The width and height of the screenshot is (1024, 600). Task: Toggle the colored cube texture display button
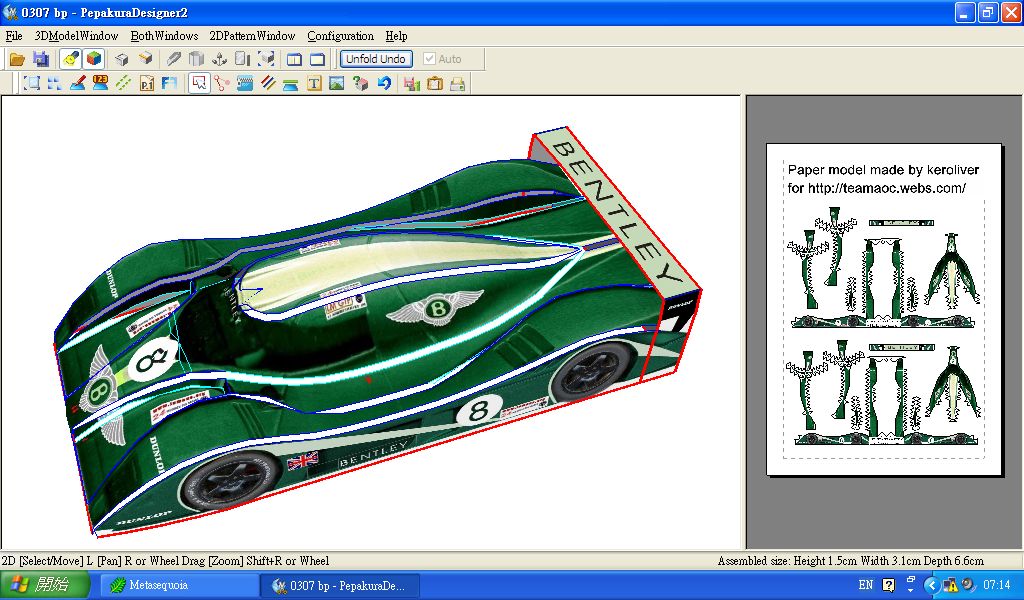point(93,59)
